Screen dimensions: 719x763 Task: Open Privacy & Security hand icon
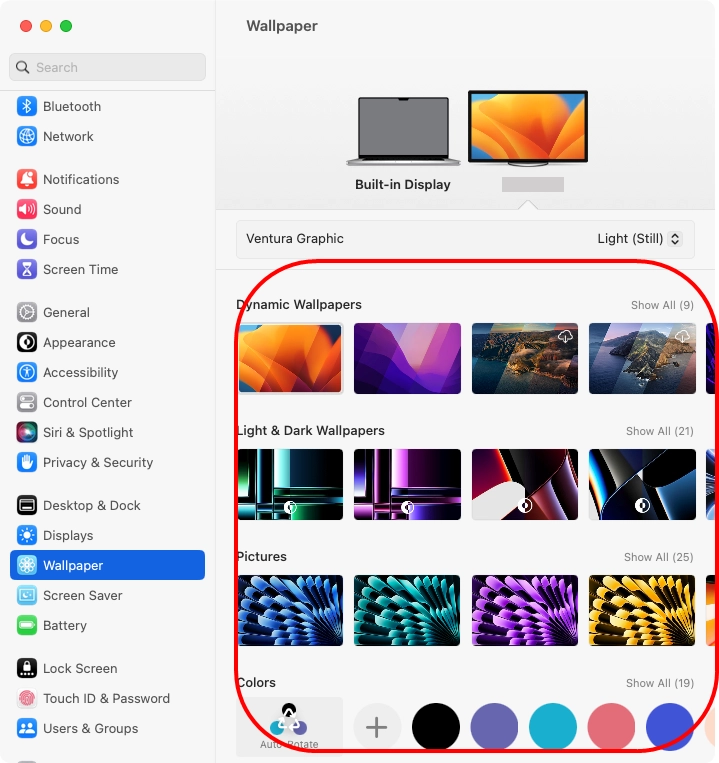click(27, 462)
